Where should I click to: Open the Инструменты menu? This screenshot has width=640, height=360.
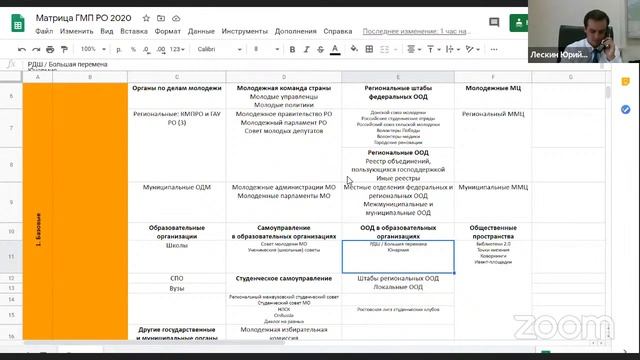tap(244, 31)
